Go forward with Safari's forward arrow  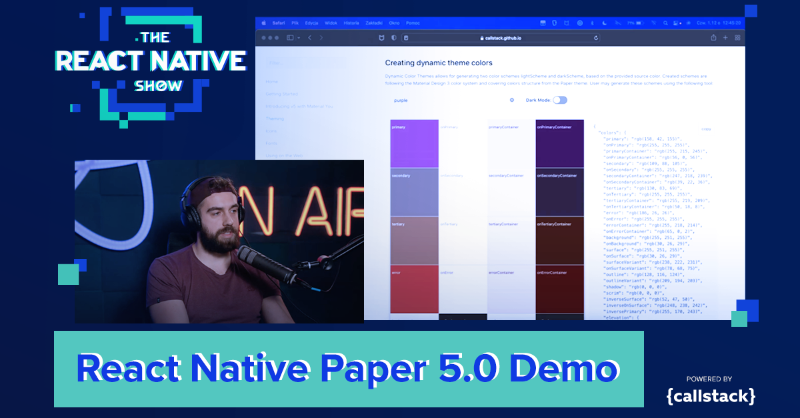(x=321, y=38)
